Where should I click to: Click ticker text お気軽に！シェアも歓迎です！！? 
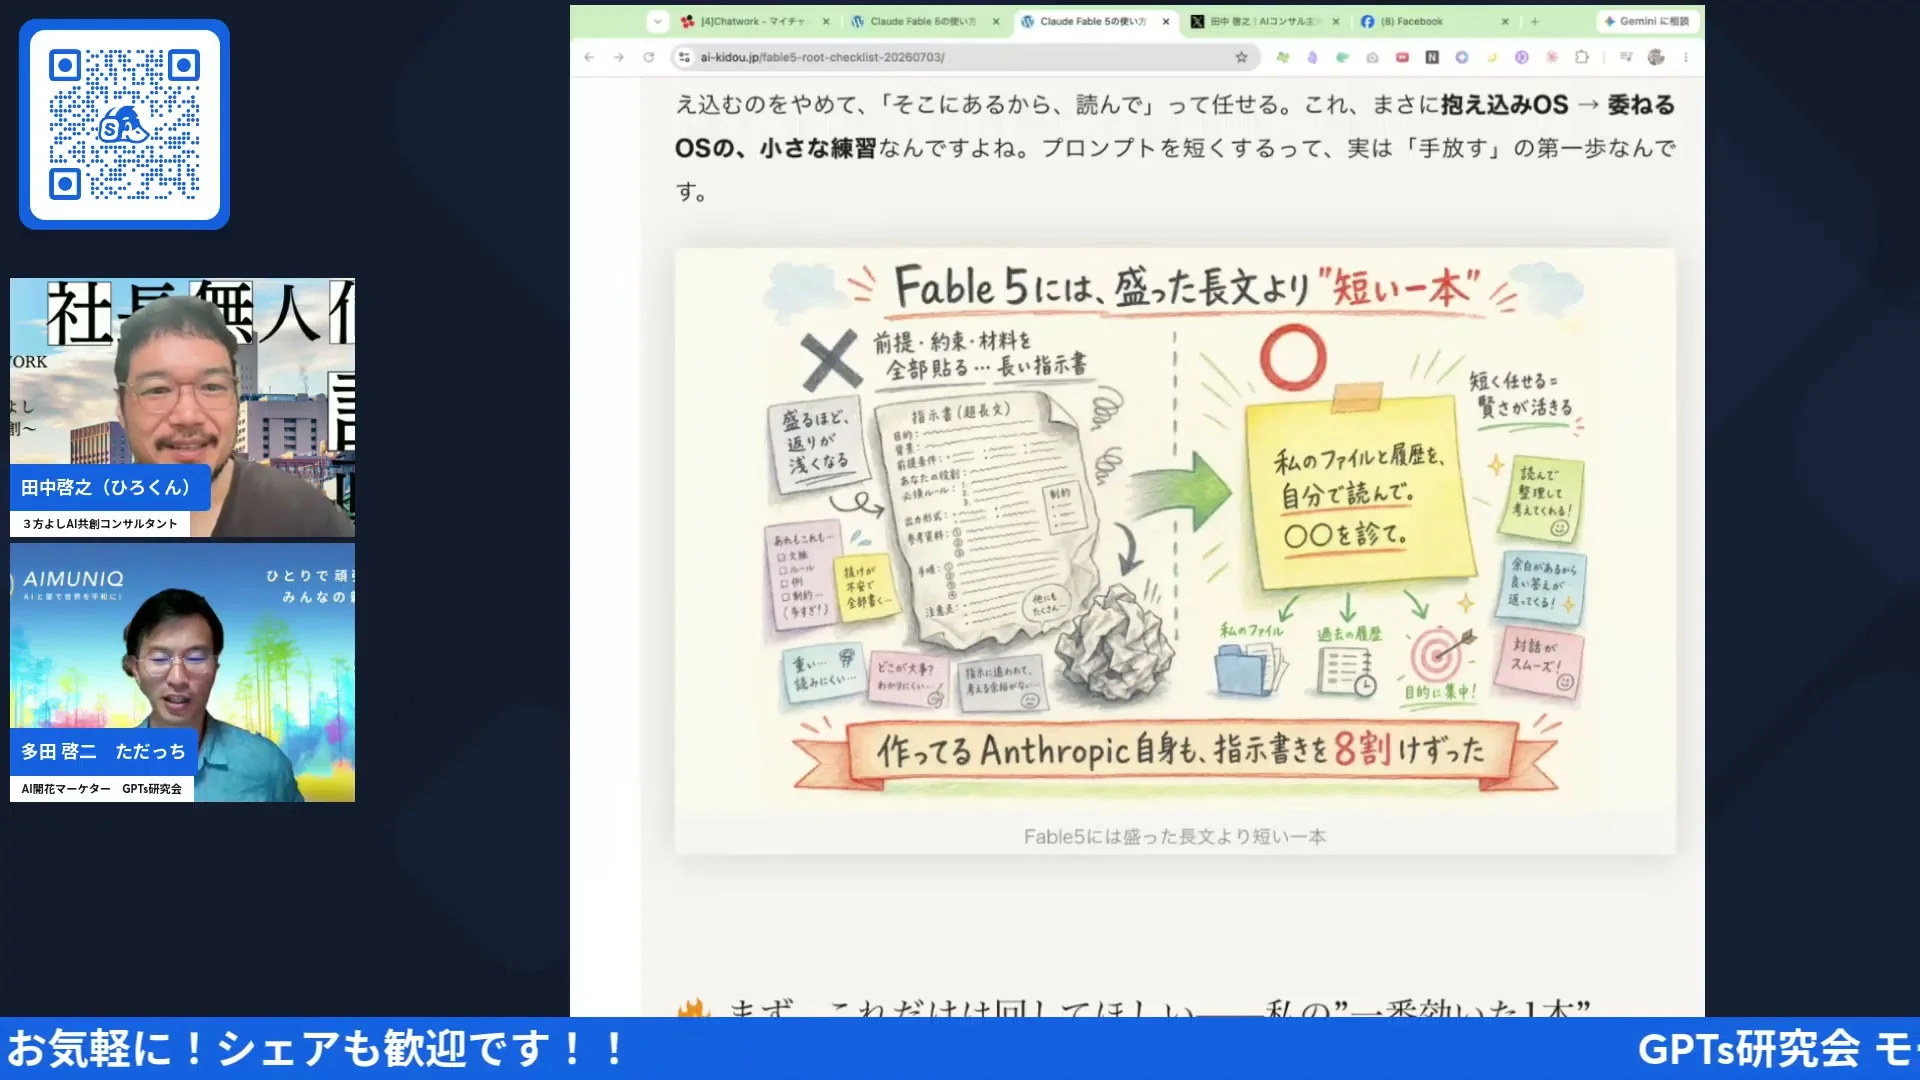(316, 1049)
